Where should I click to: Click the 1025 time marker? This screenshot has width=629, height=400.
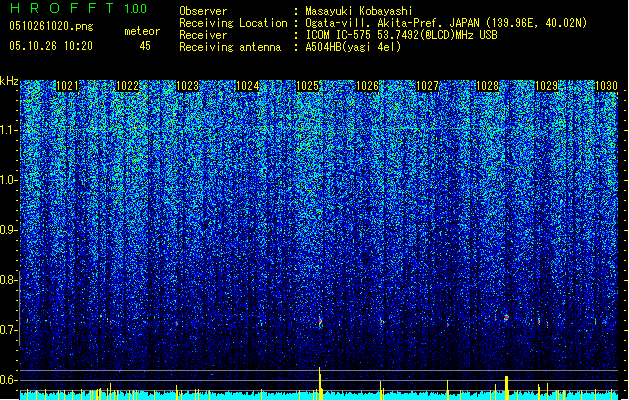[307, 86]
